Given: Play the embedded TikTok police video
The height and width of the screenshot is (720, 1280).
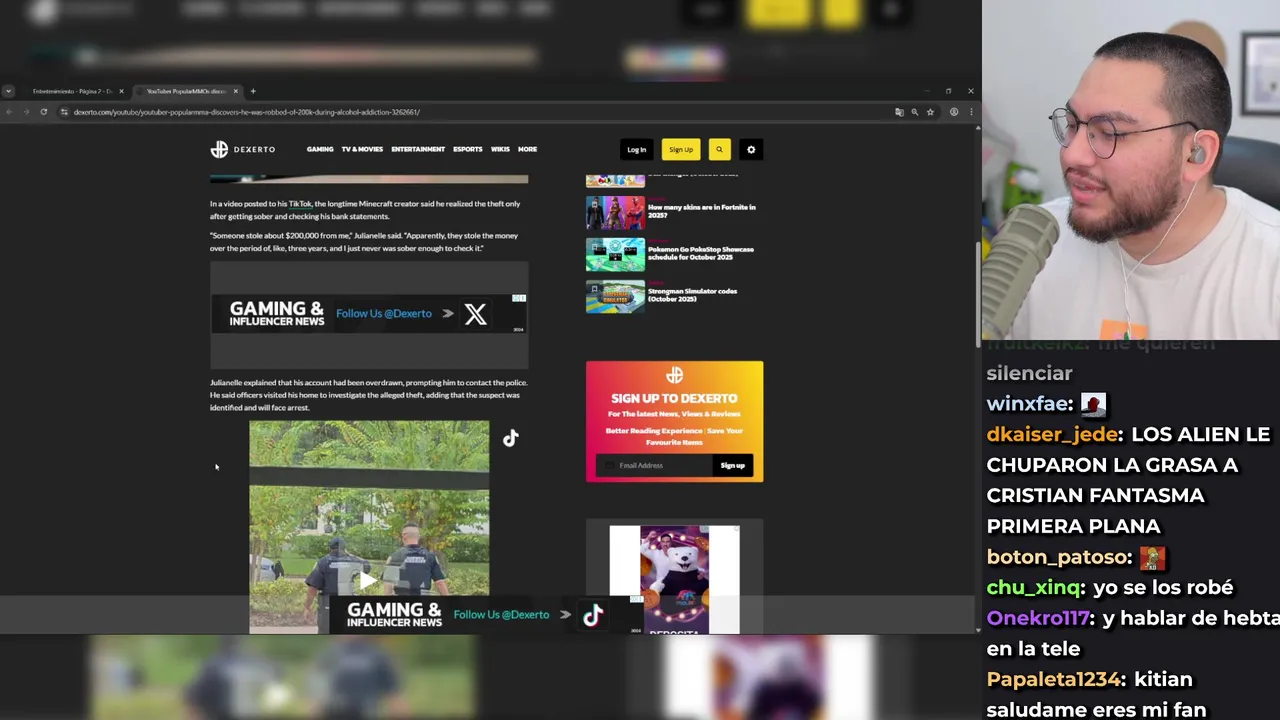Looking at the screenshot, I should pos(369,579).
